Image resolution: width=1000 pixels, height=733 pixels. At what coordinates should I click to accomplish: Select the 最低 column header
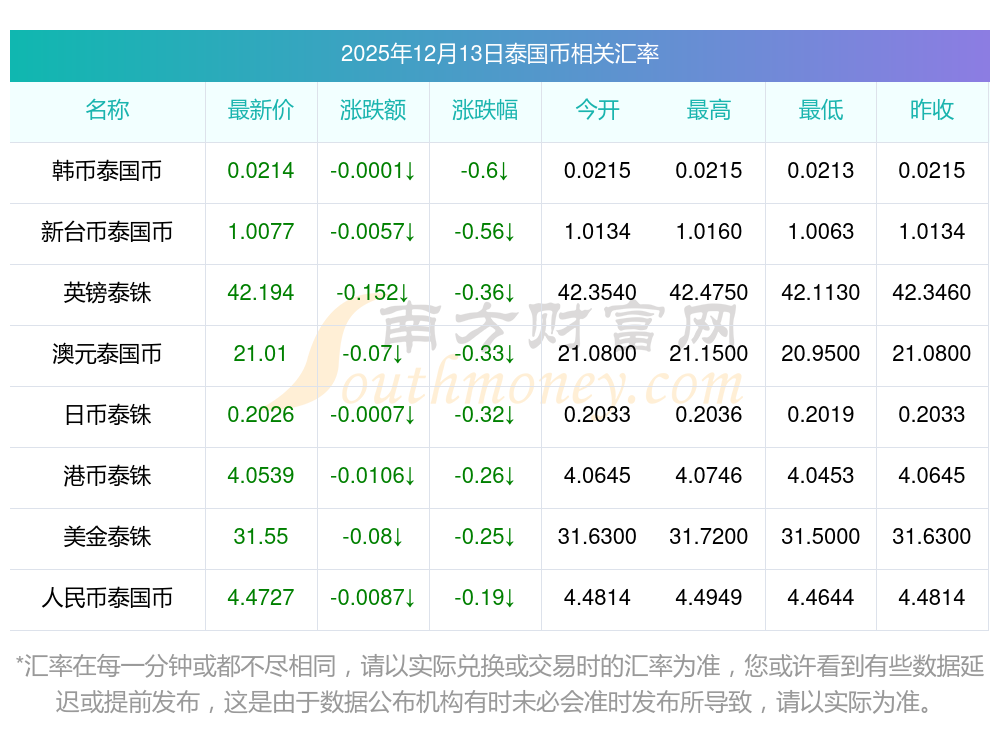point(821,110)
